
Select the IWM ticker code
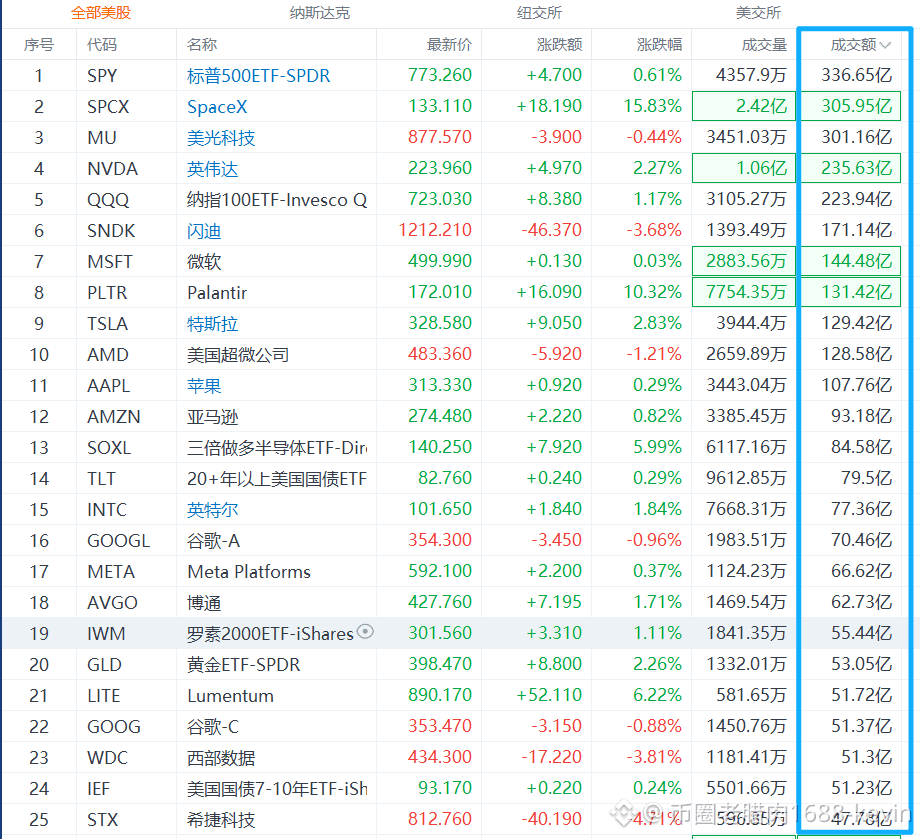[106, 634]
